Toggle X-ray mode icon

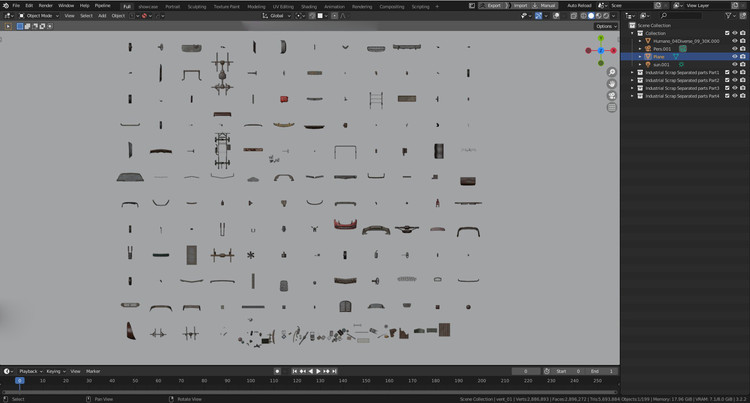coord(574,16)
